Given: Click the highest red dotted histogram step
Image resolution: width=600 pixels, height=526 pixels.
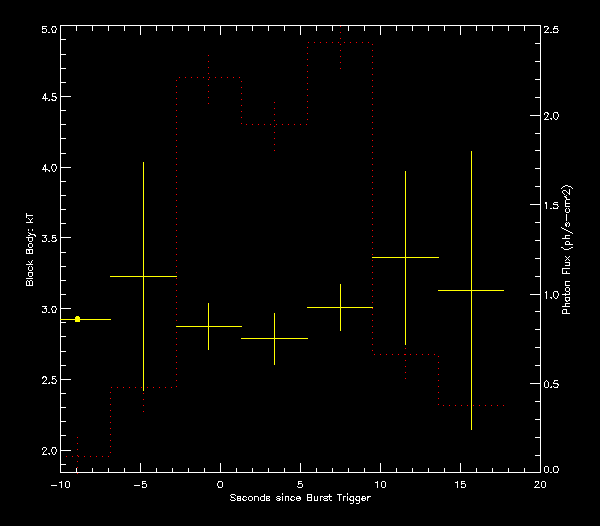Looking at the screenshot, I should pos(340,43).
